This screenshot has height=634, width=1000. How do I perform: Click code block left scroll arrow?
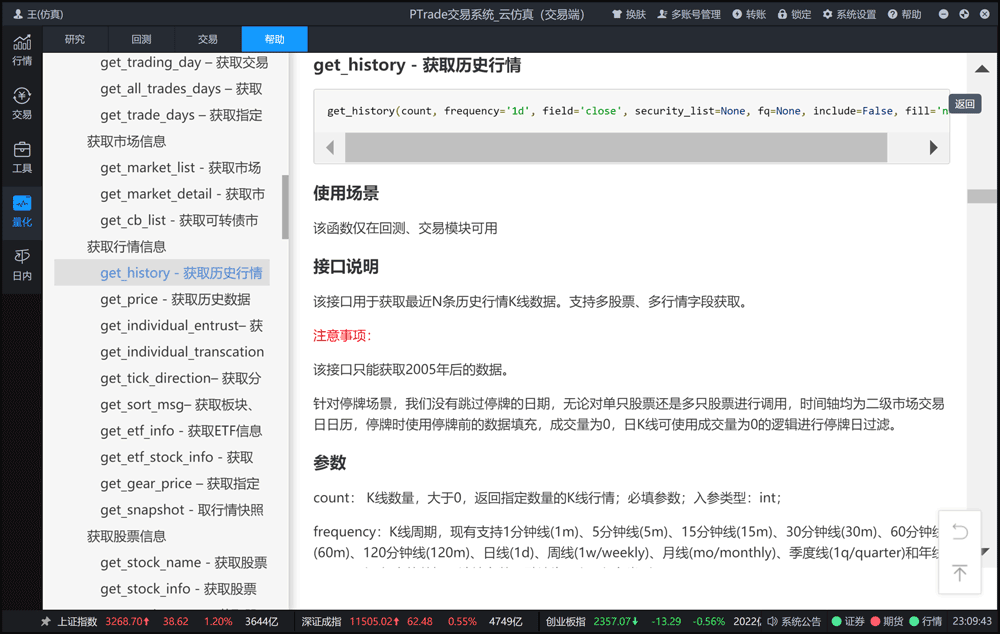click(330, 148)
